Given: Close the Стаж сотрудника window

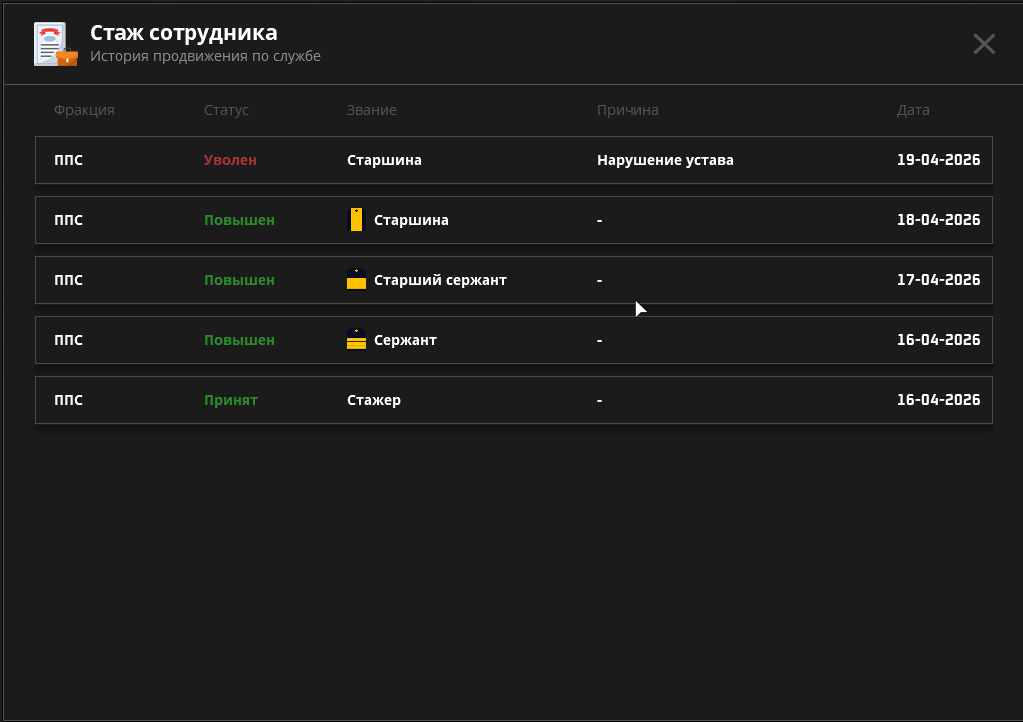Looking at the screenshot, I should [x=984, y=44].
